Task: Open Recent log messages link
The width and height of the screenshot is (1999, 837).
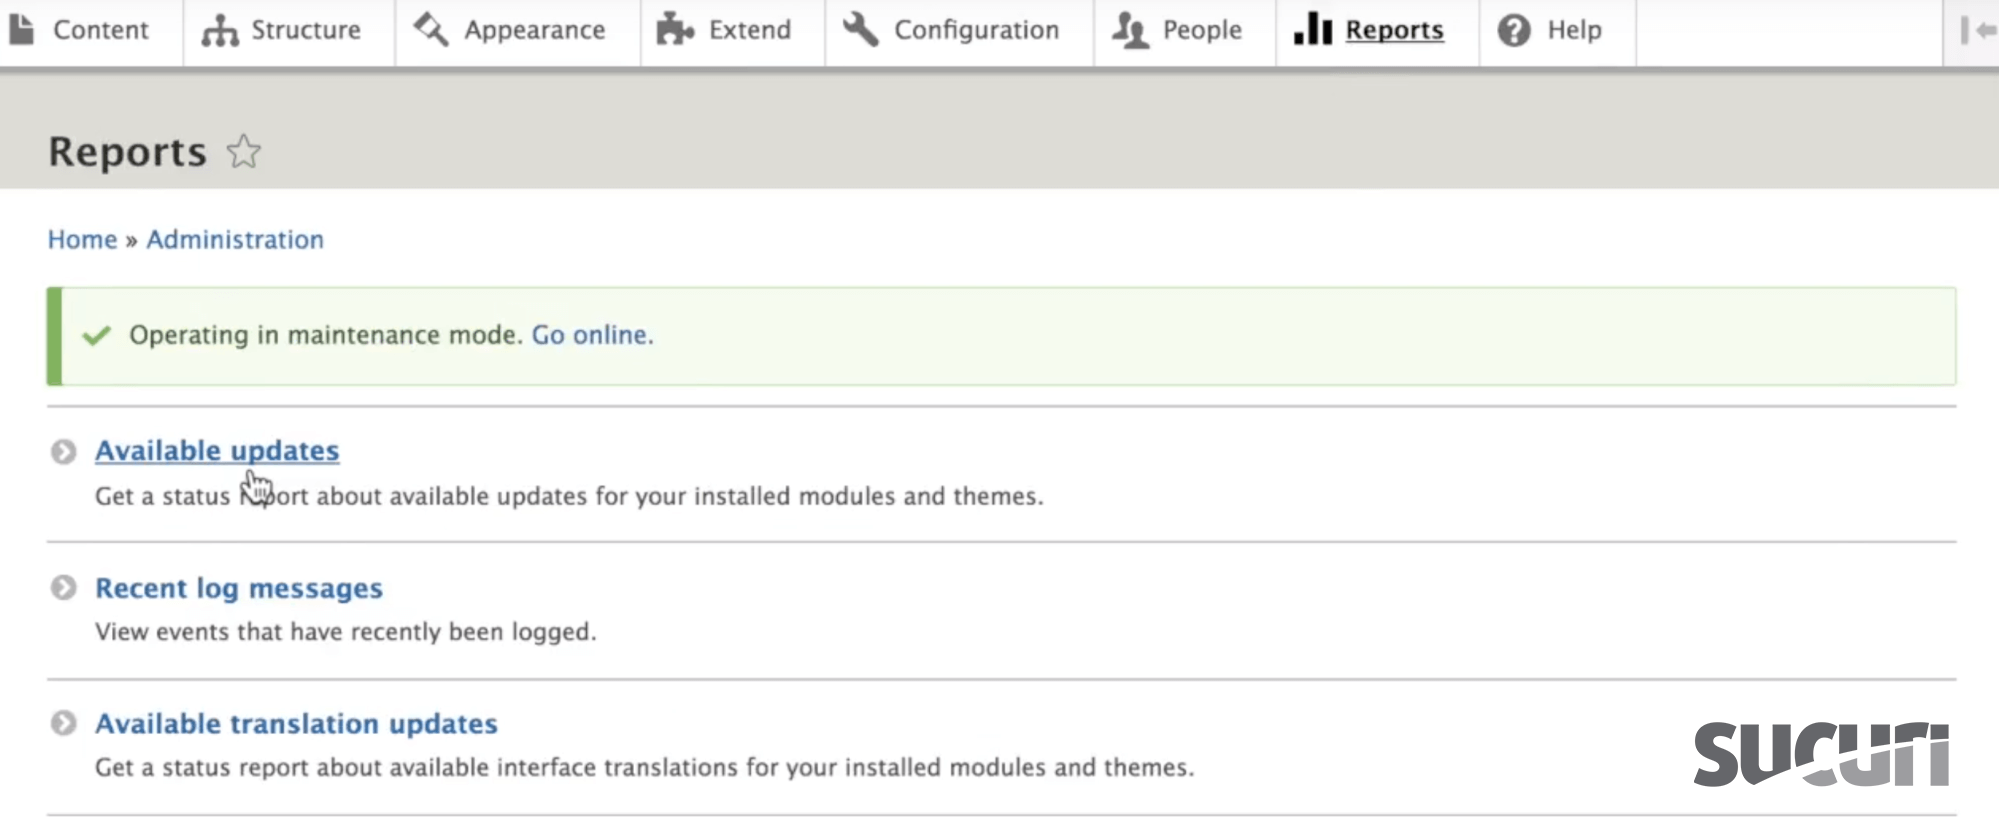Action: pyautogui.click(x=238, y=588)
